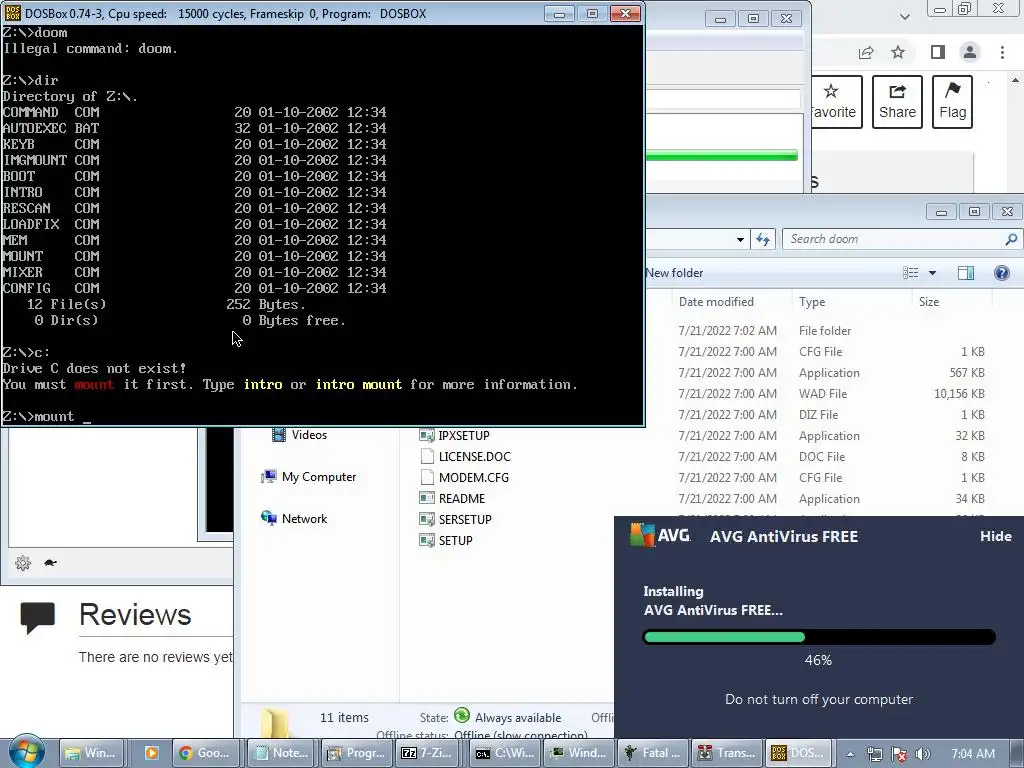Click the Share button on the web page
Screen dimensions: 1024x768
[897, 102]
